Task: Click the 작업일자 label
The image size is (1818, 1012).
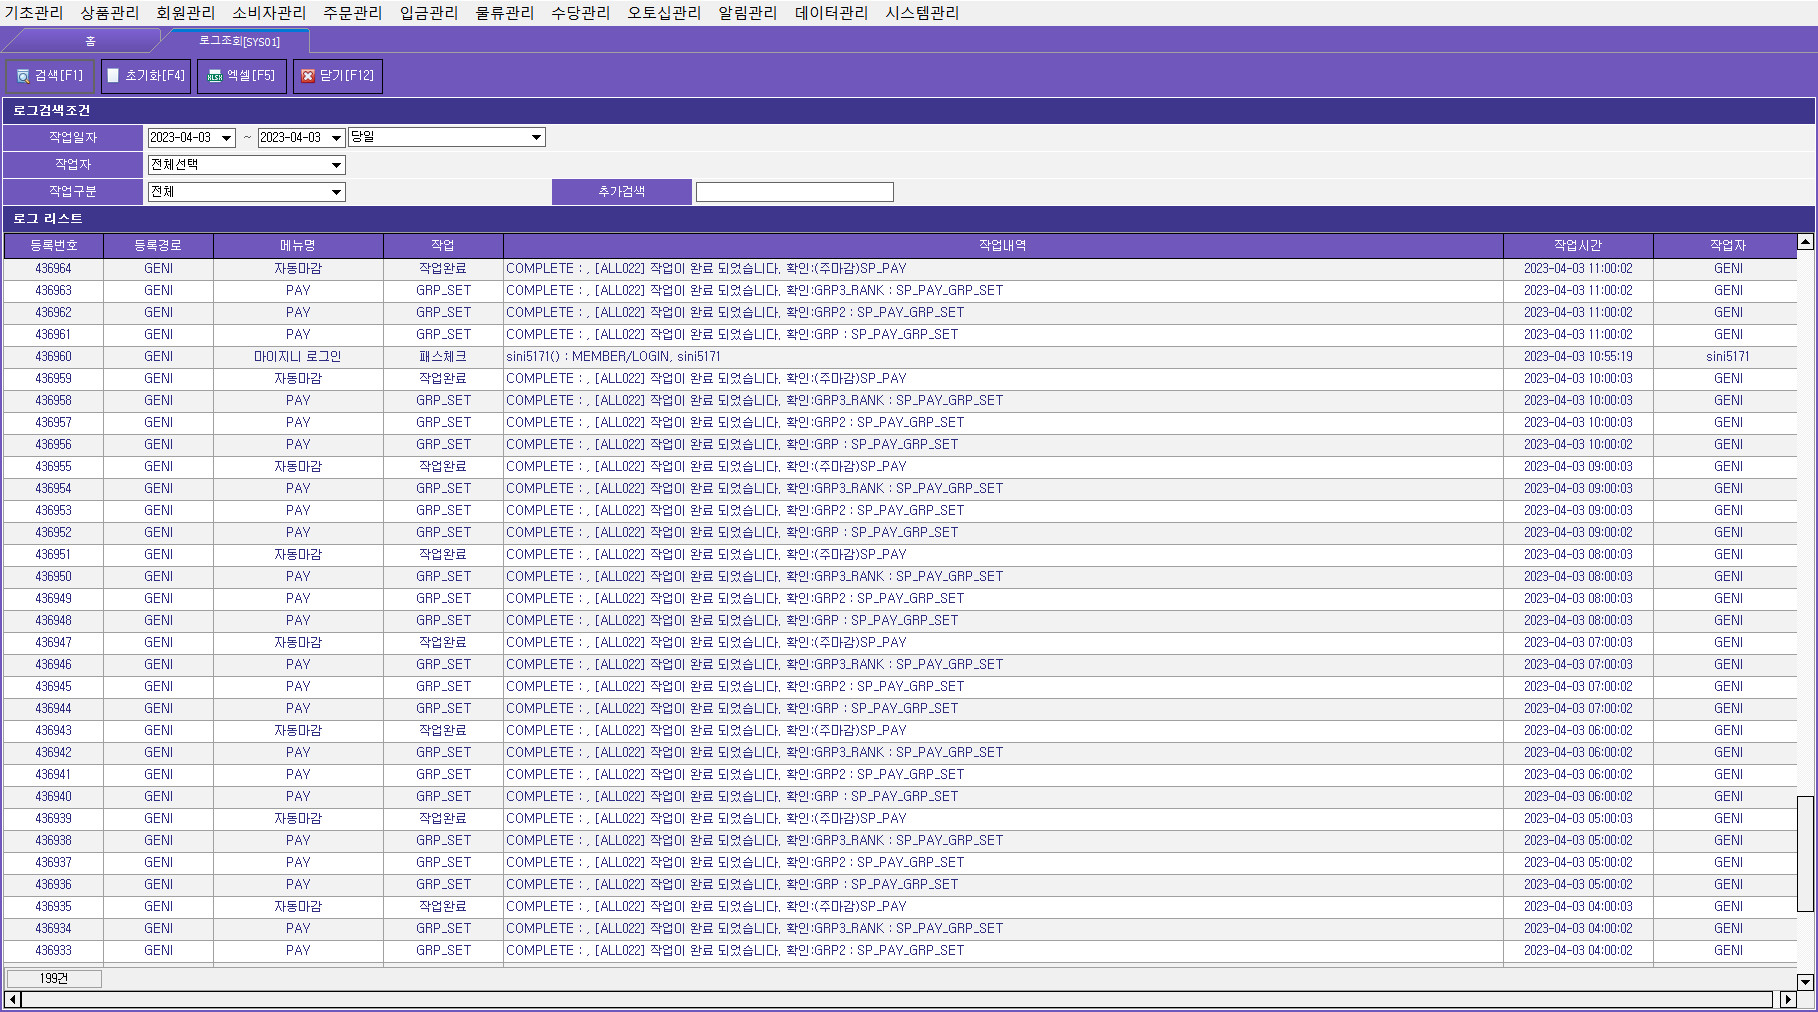Action: point(73,138)
